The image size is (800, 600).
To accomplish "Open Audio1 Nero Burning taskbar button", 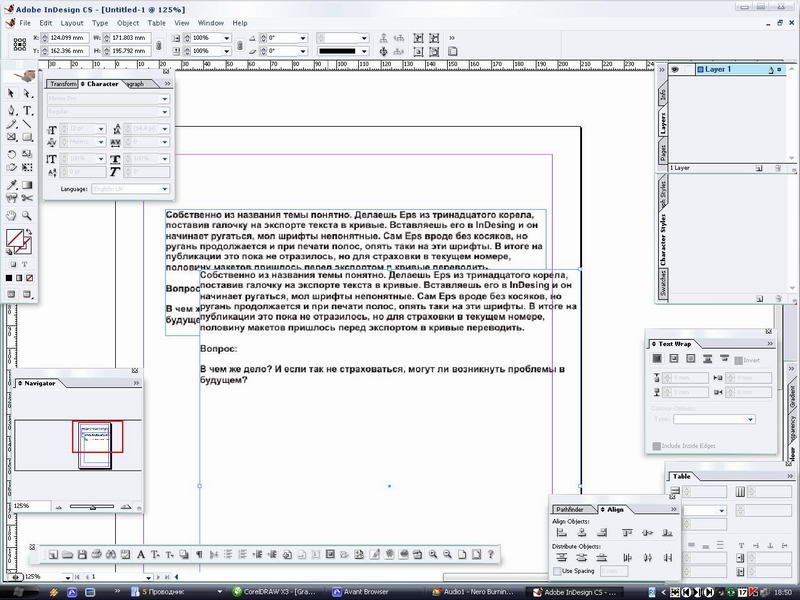I will [474, 592].
